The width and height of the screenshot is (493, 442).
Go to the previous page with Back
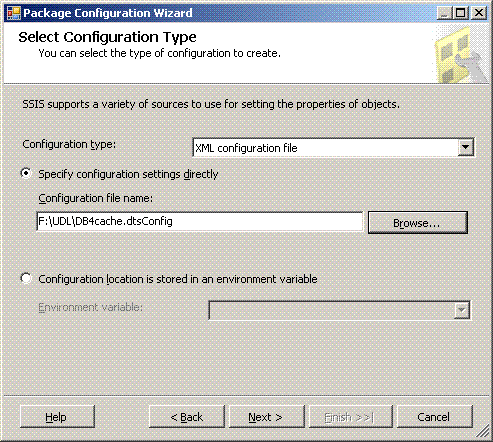click(x=187, y=417)
